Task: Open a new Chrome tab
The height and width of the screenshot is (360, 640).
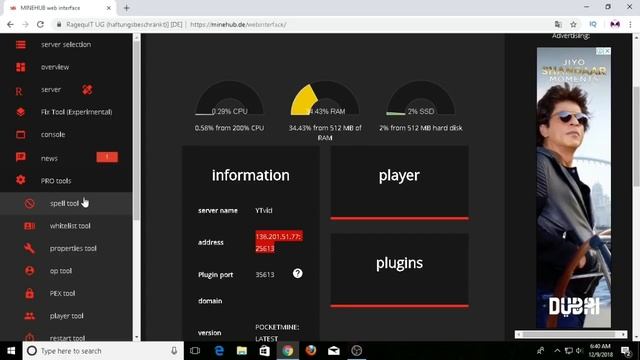Action: coord(127,8)
